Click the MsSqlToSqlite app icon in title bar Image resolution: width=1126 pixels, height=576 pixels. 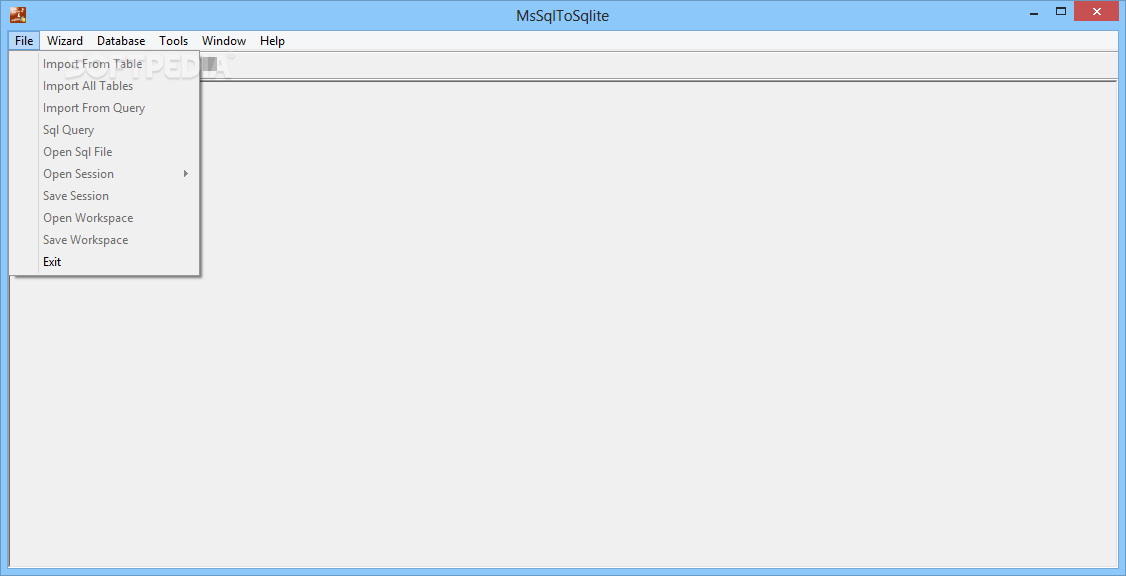point(18,14)
